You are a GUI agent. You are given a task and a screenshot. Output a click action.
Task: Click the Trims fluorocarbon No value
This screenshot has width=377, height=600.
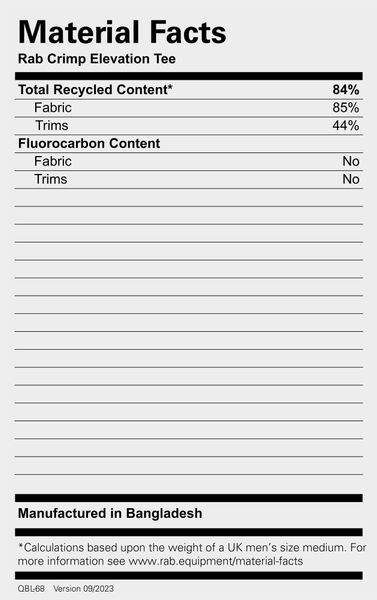tap(351, 179)
